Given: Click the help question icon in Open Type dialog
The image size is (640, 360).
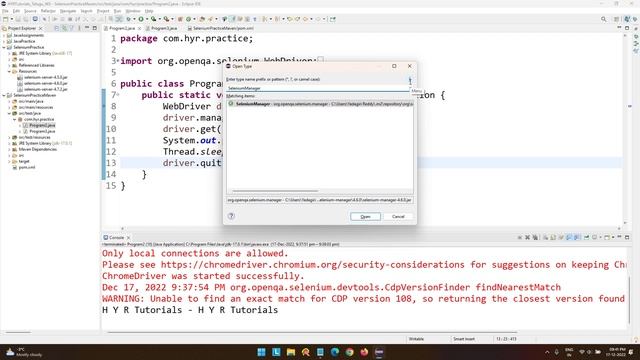Looking at the screenshot, I should tap(231, 216).
